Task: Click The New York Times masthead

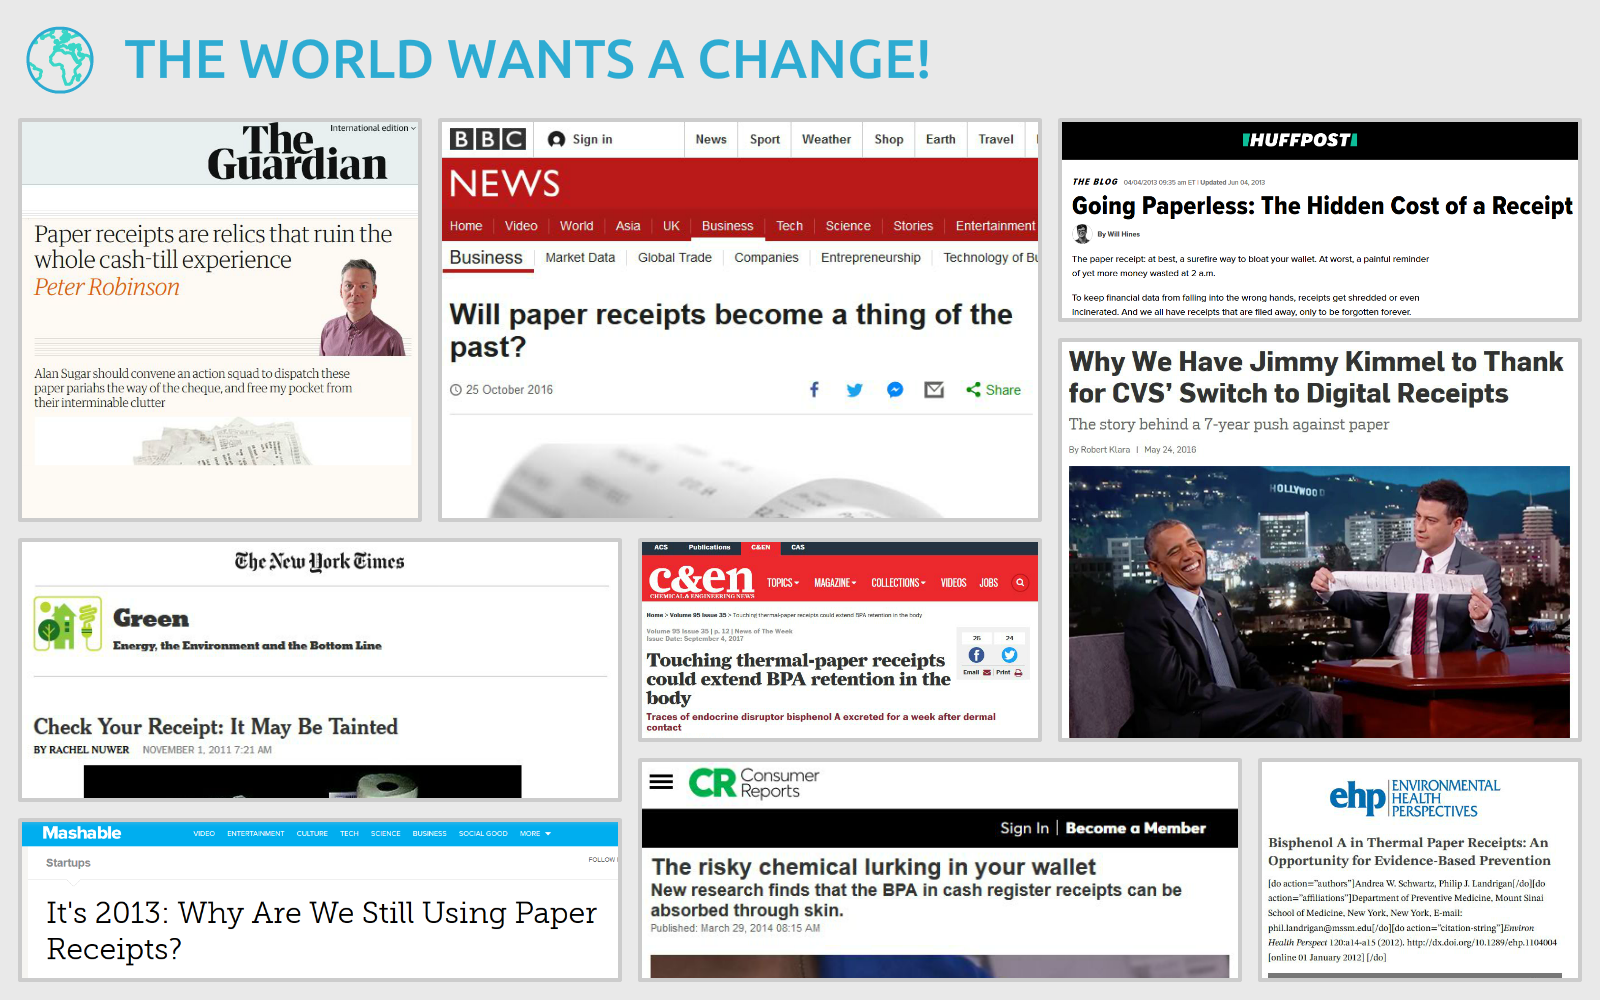Action: pyautogui.click(x=320, y=561)
